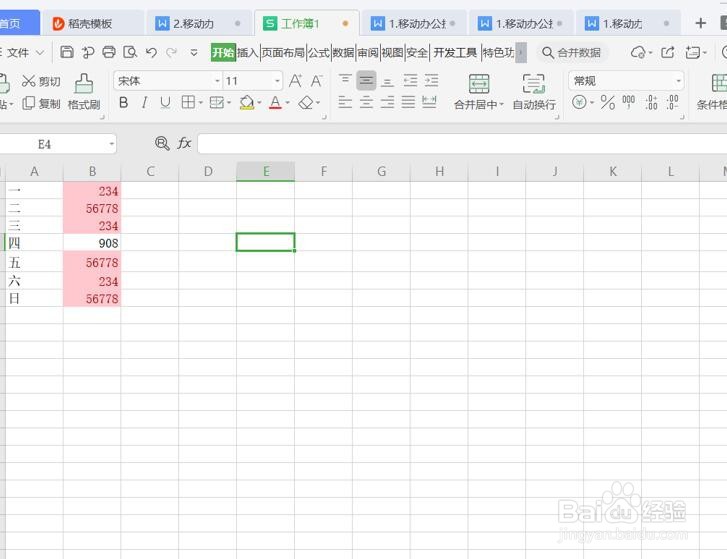This screenshot has width=727, height=559.
Task: Redo the last undone action
Action: pos(172,52)
